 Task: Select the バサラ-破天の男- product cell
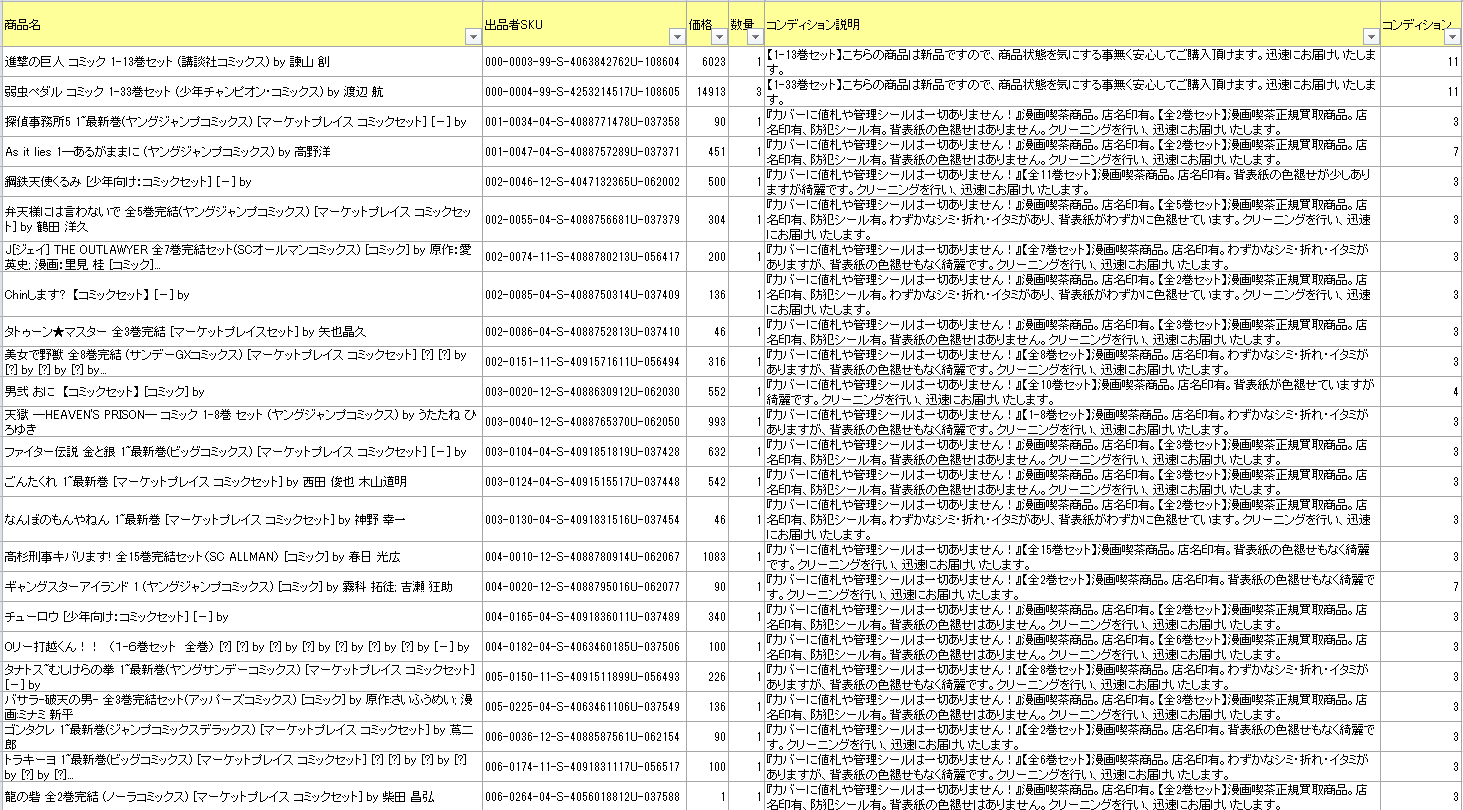point(241,707)
